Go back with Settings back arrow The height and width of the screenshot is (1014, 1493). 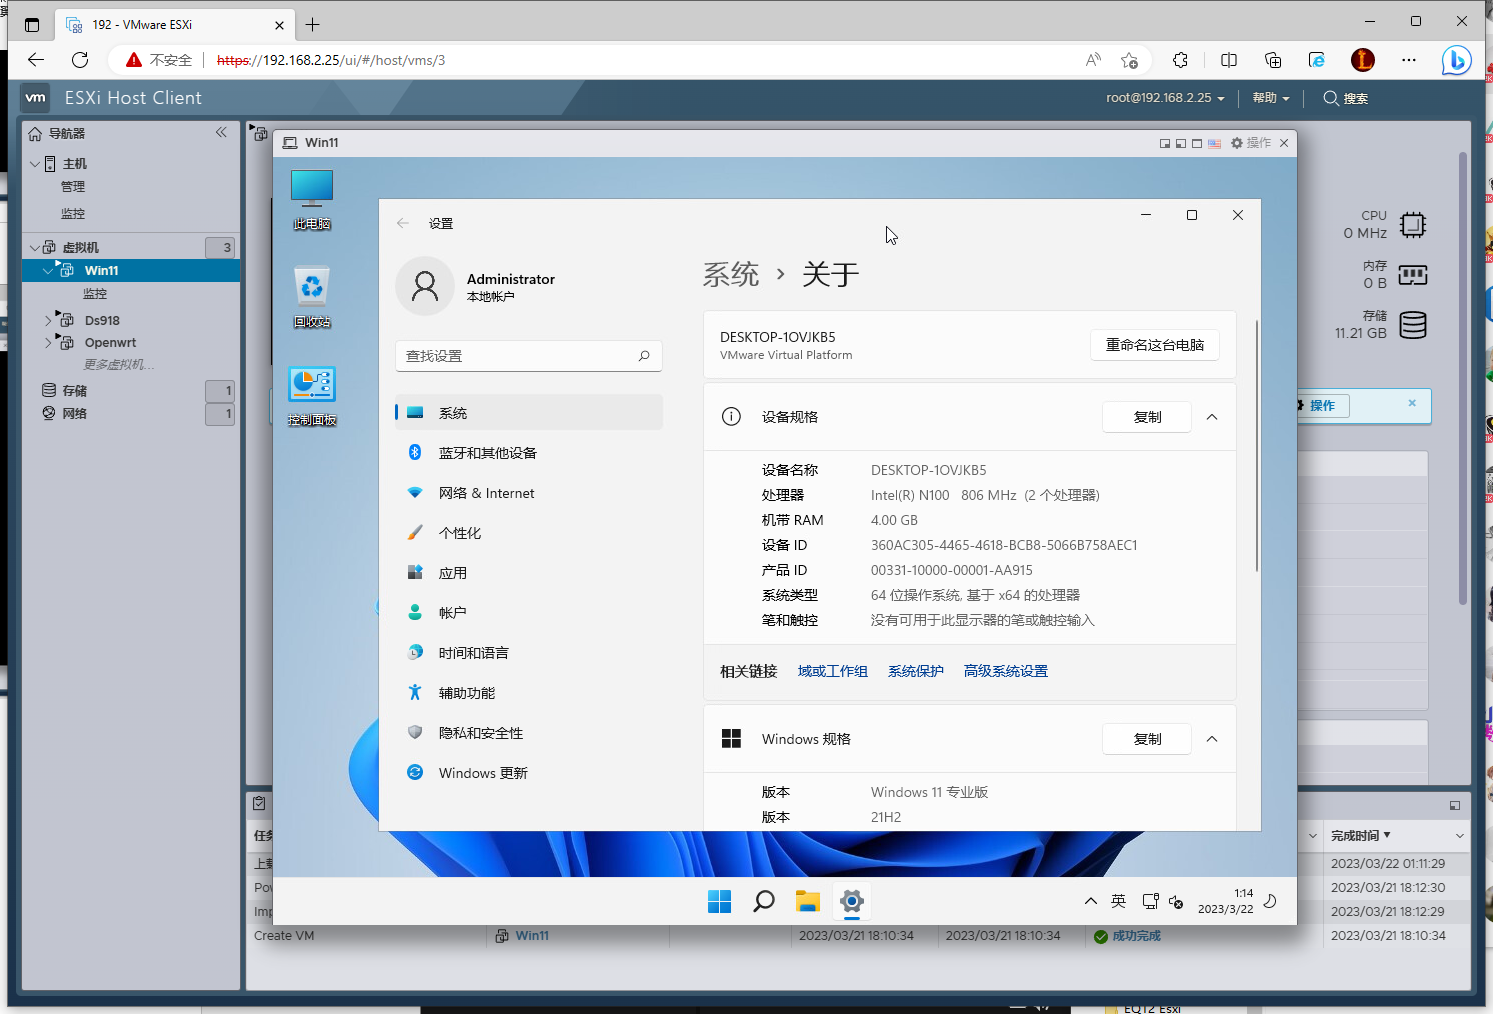(403, 223)
